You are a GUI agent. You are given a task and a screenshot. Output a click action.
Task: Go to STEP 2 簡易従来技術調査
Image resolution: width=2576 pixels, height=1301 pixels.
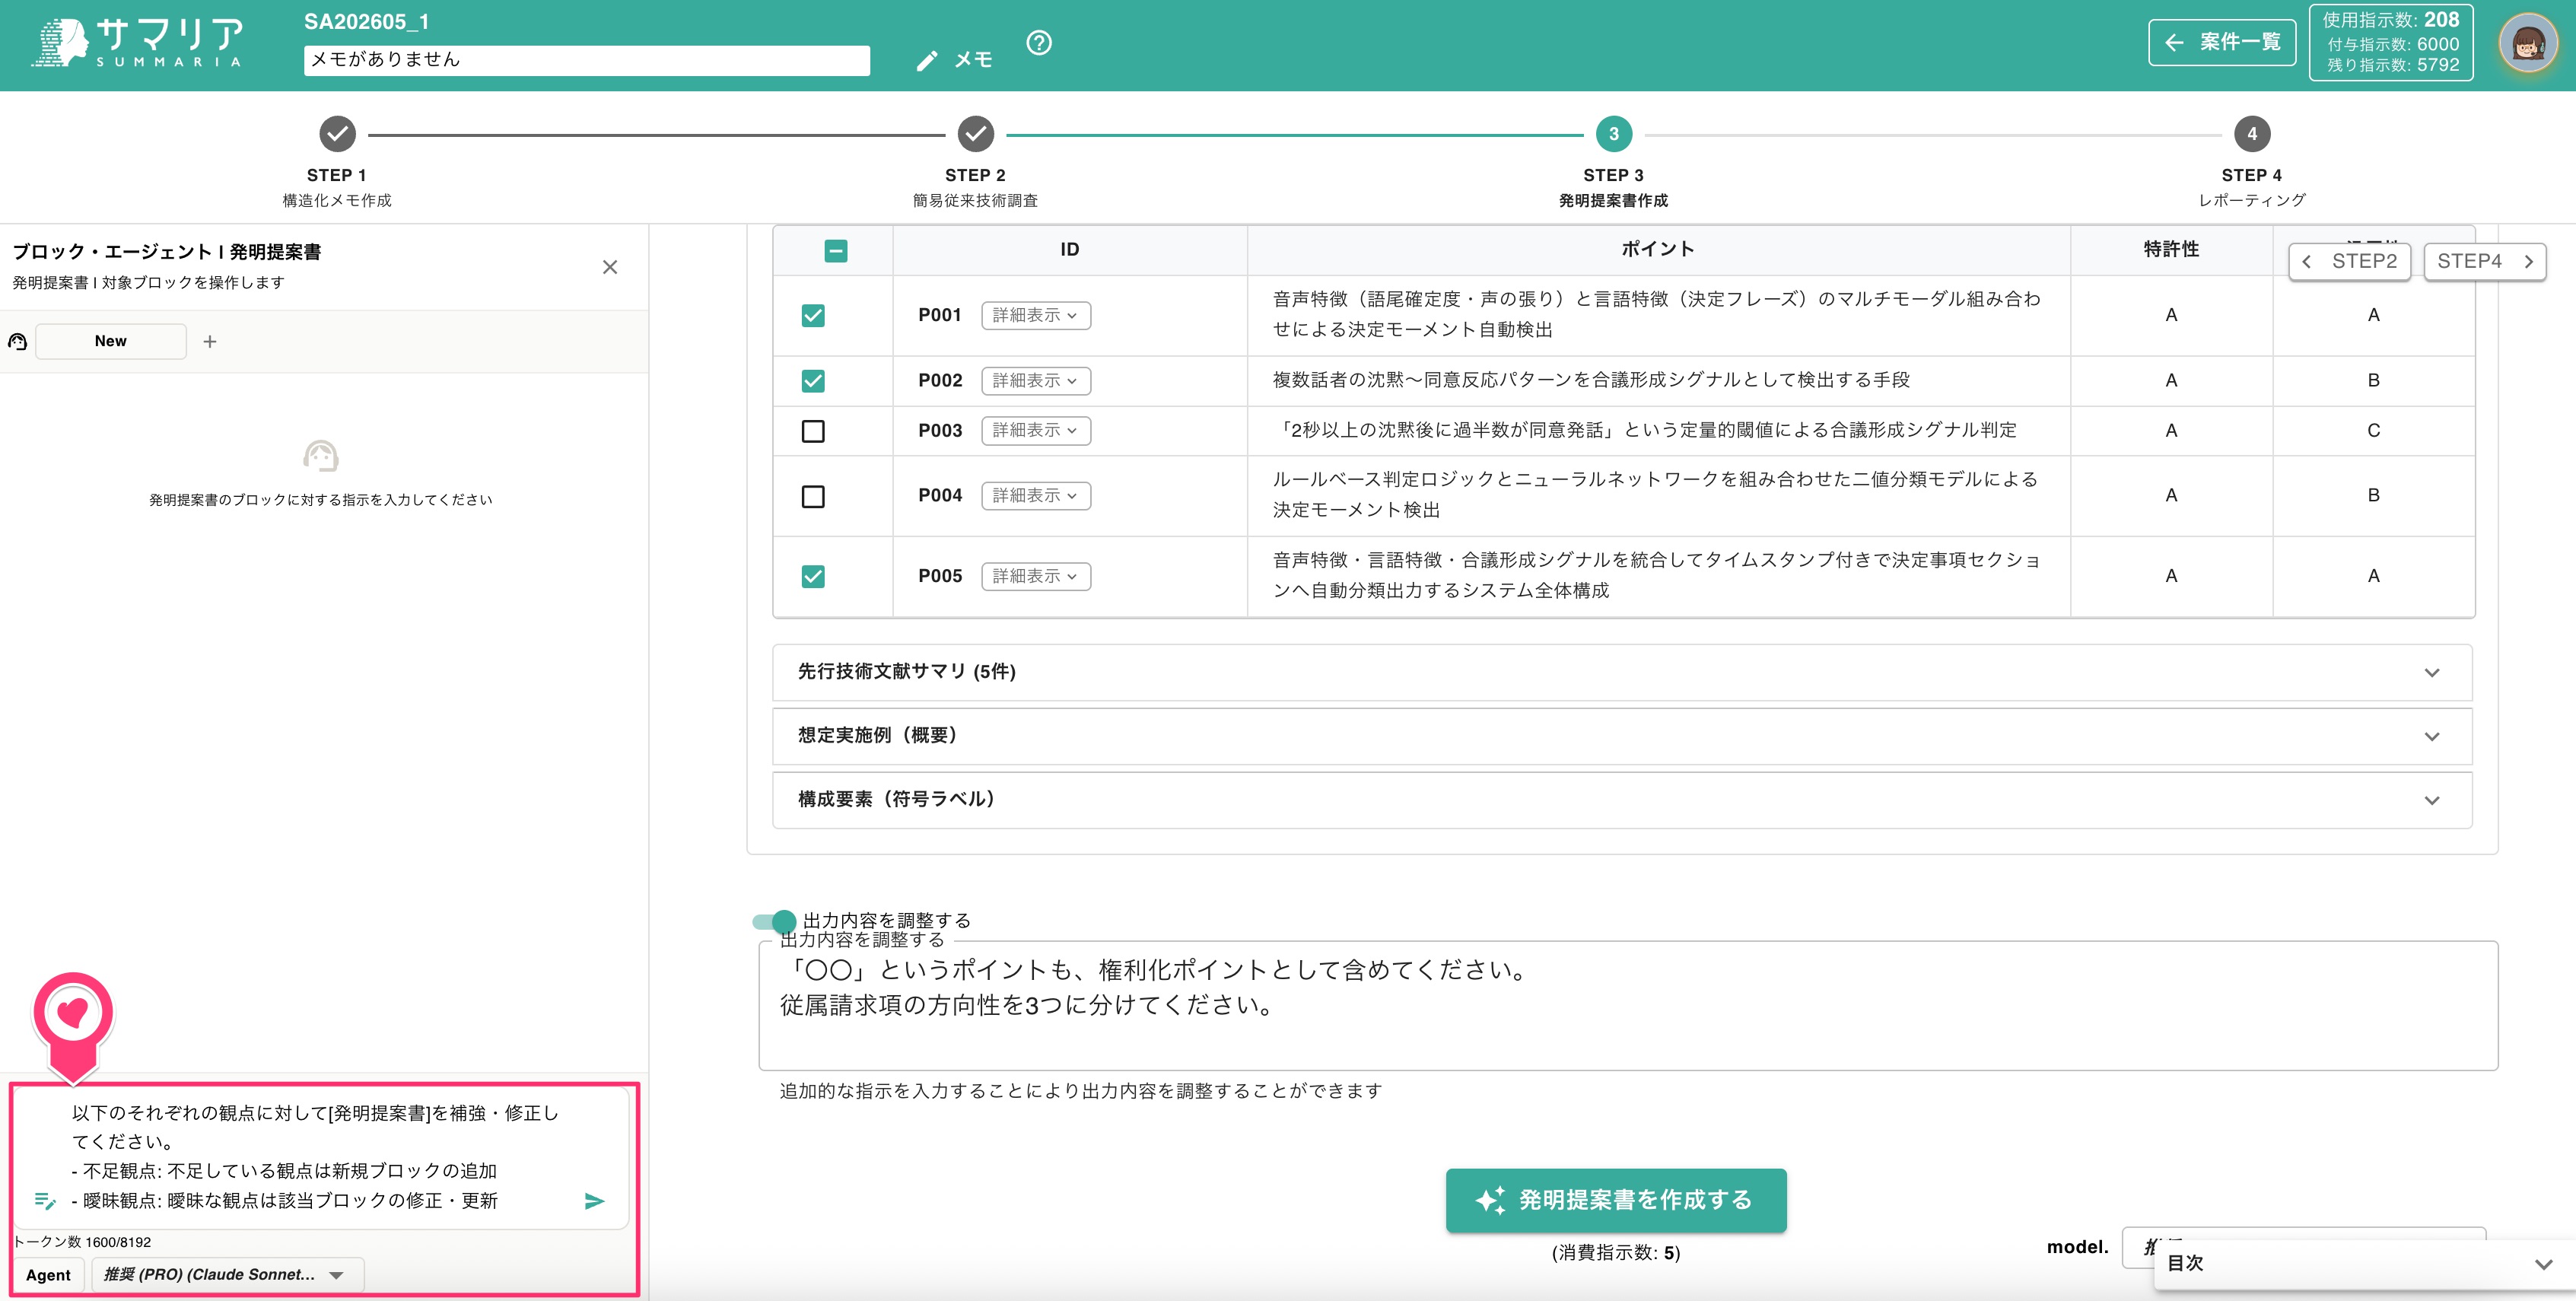[x=975, y=188]
